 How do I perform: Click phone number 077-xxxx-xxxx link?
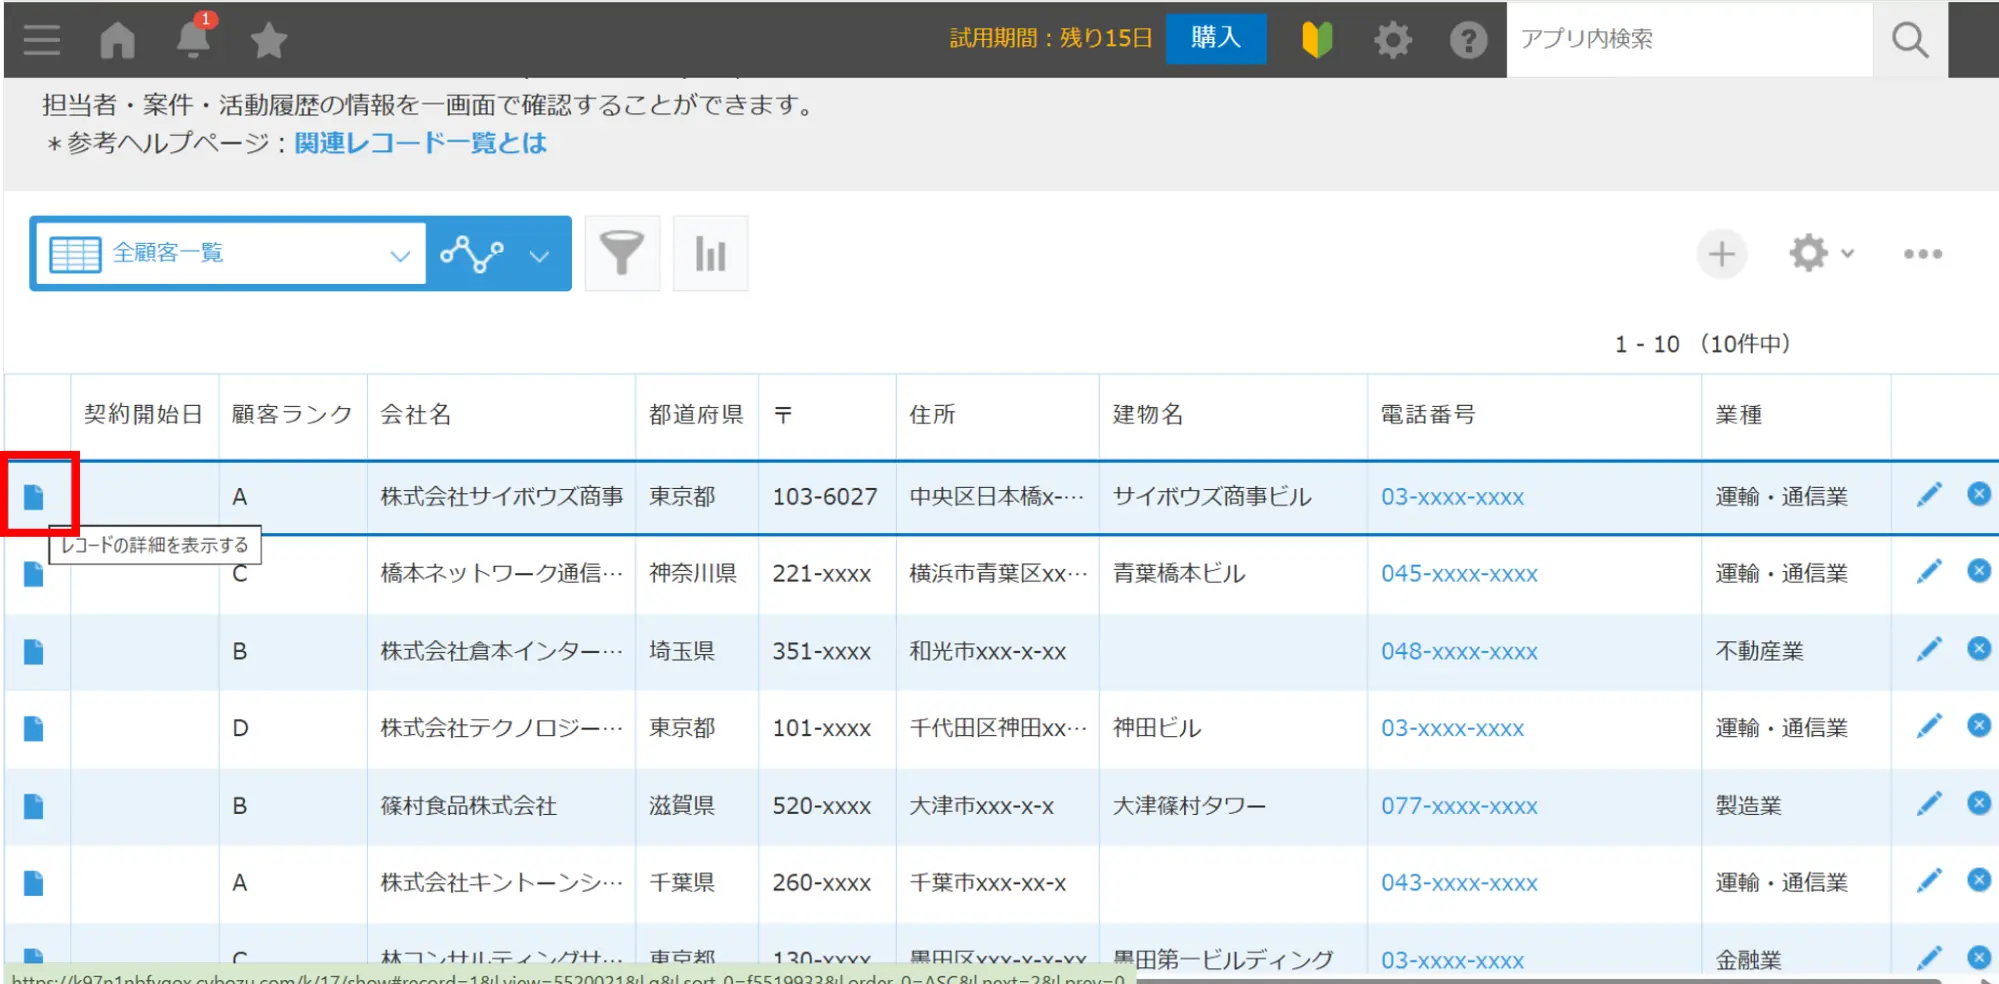[x=1459, y=806]
